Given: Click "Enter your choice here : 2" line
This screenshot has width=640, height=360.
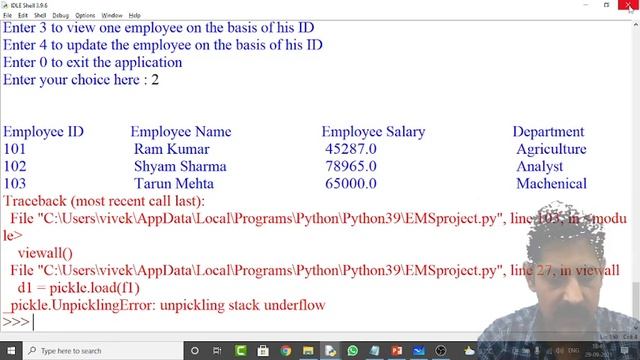Looking at the screenshot, I should tap(81, 80).
